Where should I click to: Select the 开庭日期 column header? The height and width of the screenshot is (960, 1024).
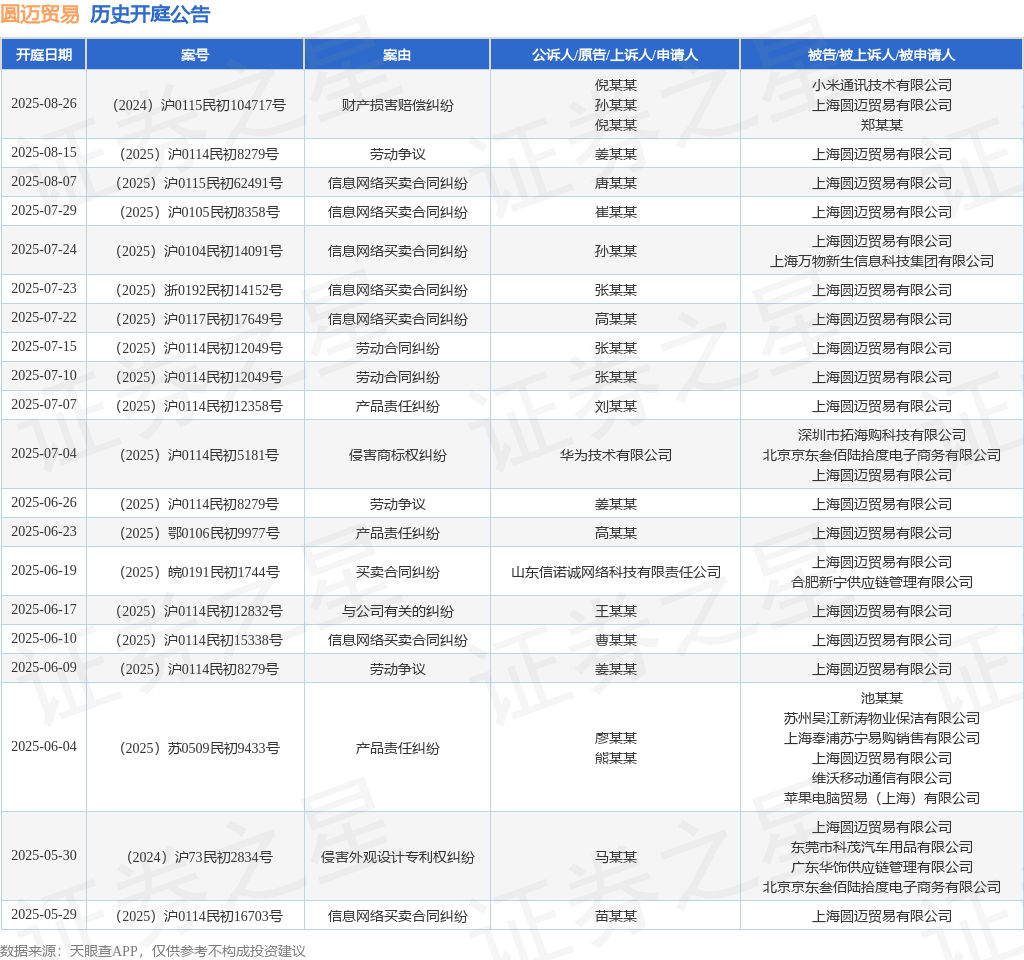pyautogui.click(x=44, y=55)
